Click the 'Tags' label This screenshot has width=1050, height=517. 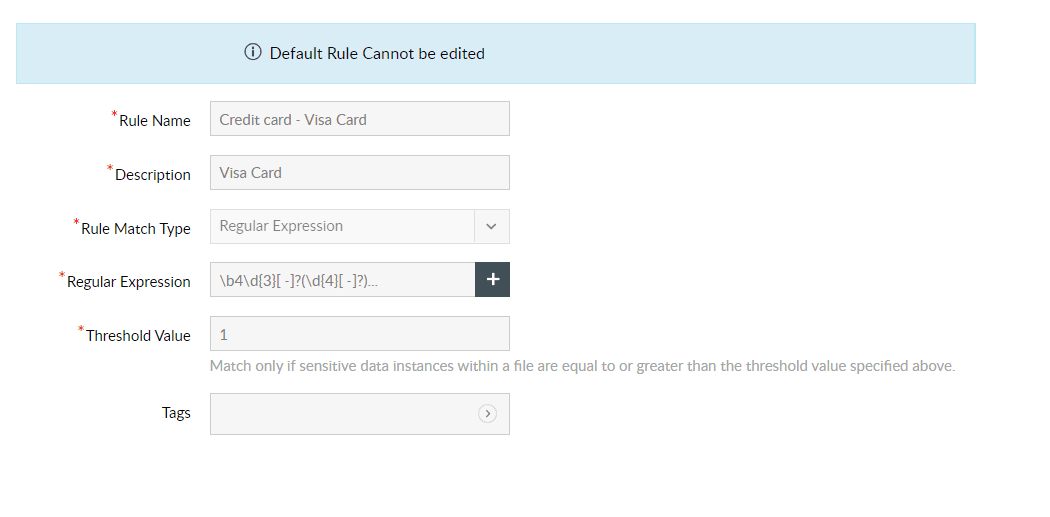[176, 413]
